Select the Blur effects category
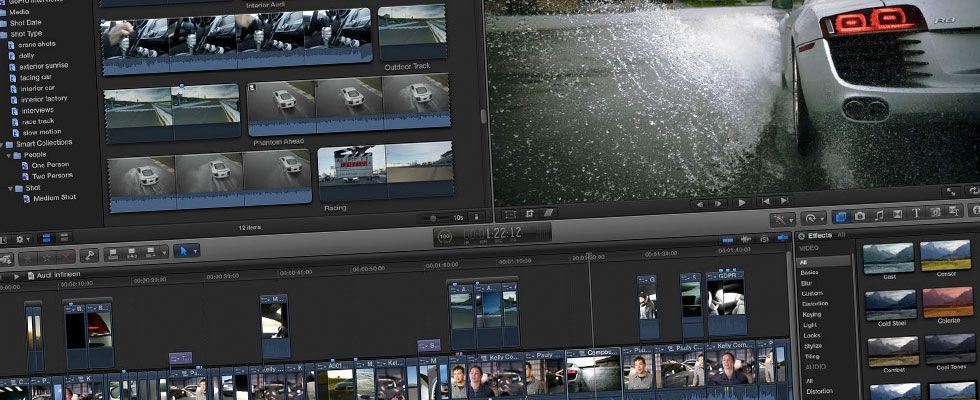Viewport: 980px width, 400px height. pos(807,283)
